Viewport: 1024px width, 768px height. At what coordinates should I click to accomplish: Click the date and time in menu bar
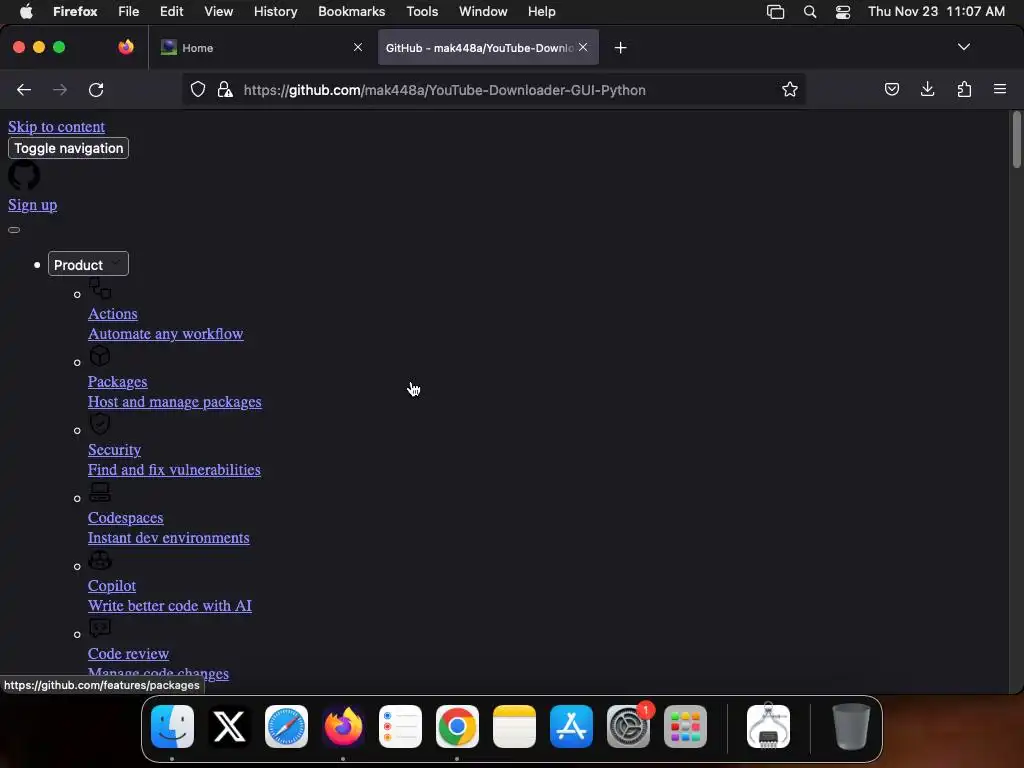coord(936,12)
